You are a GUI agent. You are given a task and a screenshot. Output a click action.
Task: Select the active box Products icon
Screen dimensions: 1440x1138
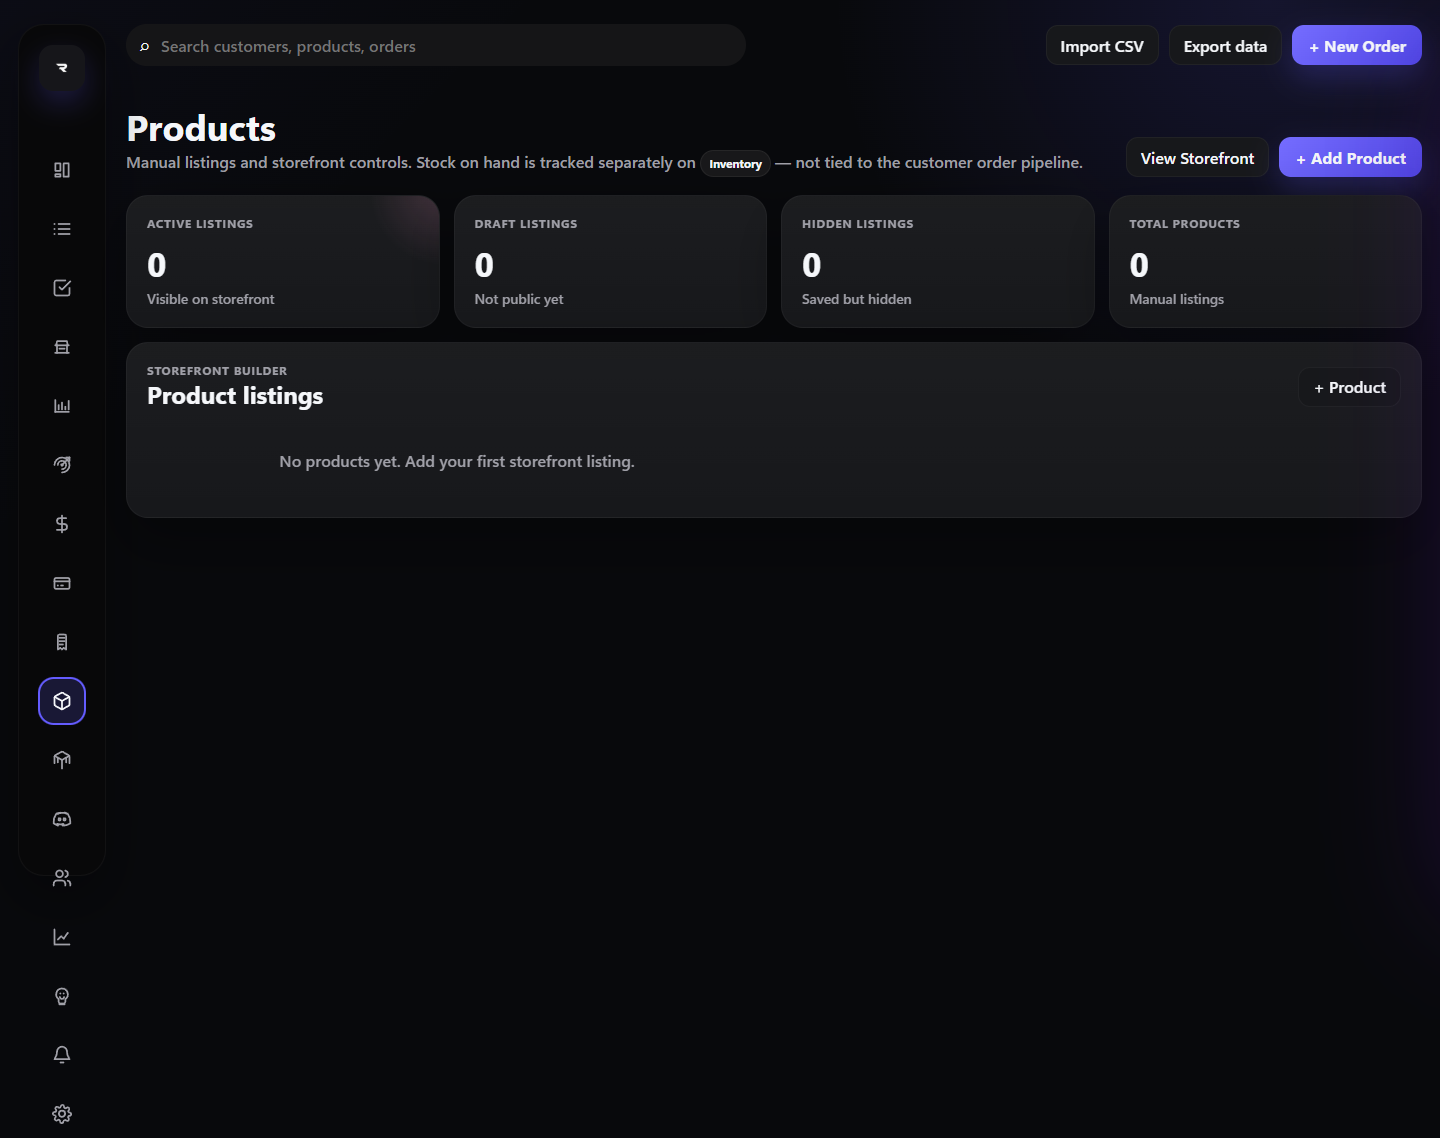(62, 701)
